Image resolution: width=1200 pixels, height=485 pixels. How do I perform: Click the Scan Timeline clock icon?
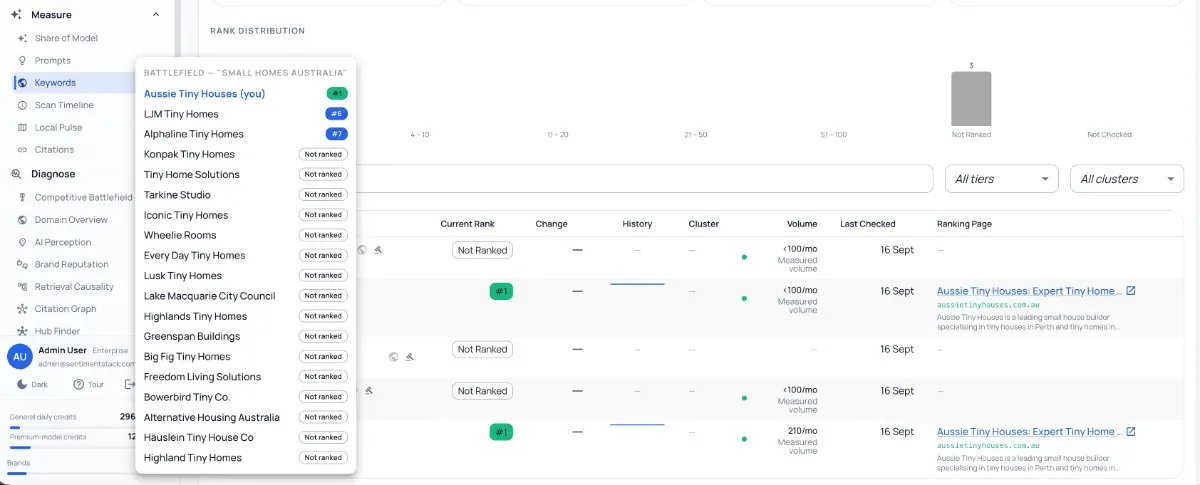22,105
